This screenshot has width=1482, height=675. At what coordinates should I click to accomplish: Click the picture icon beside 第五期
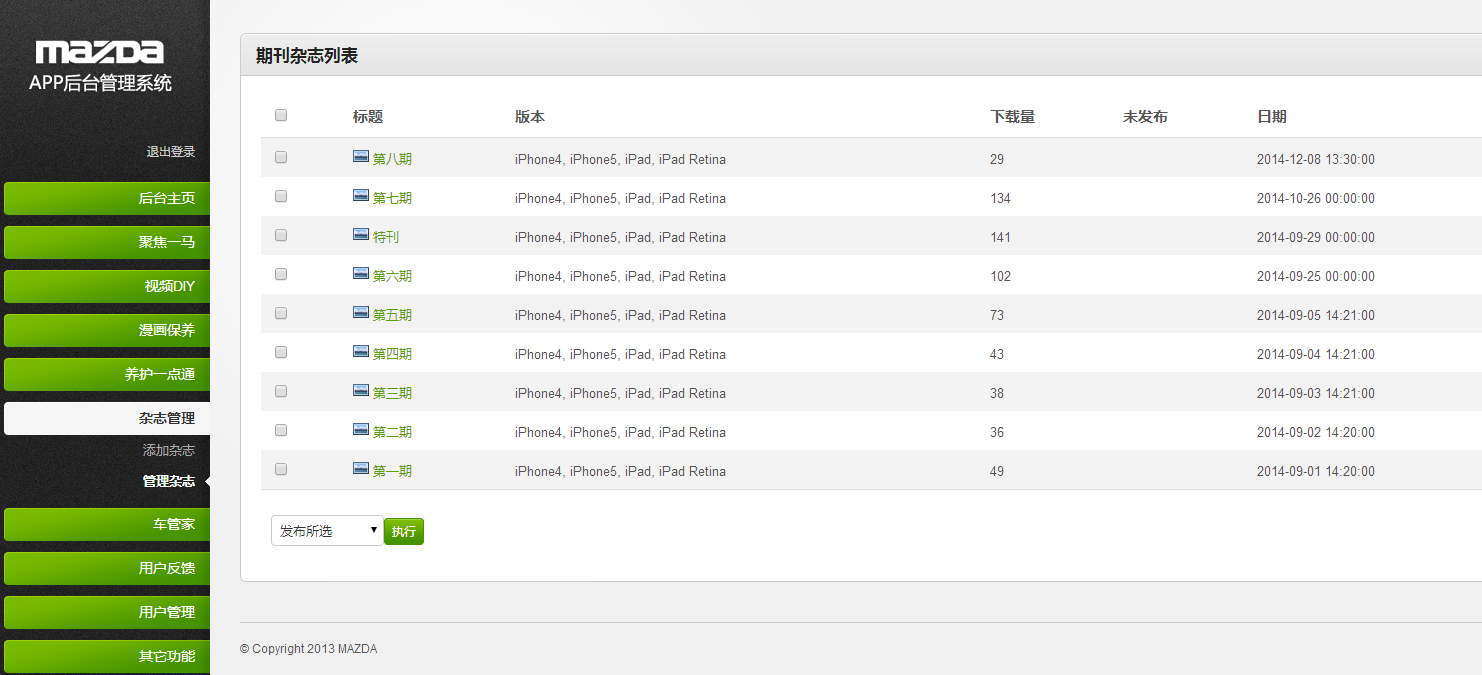pos(361,313)
